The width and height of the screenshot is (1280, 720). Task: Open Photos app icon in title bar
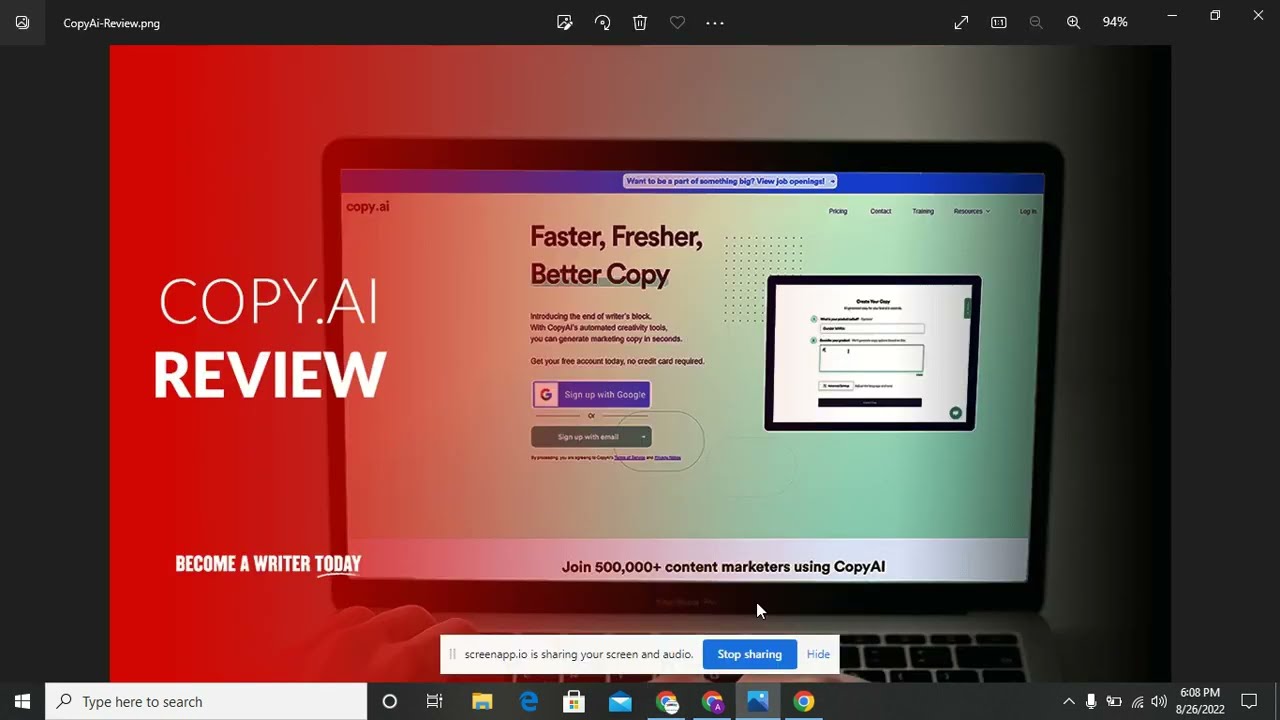pos(22,22)
